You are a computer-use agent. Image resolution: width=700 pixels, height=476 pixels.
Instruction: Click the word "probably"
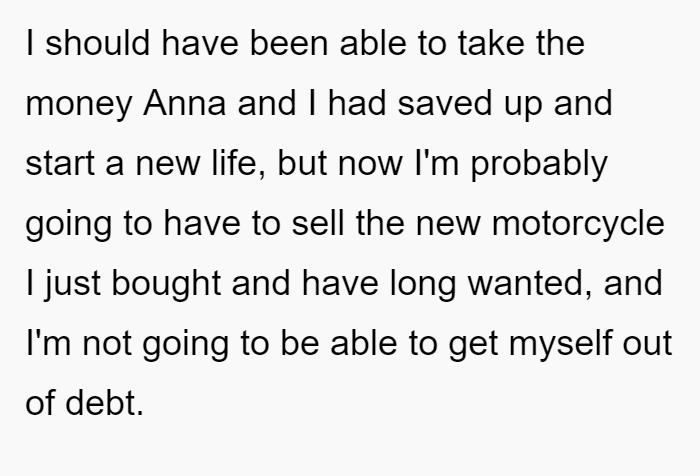[539, 164]
